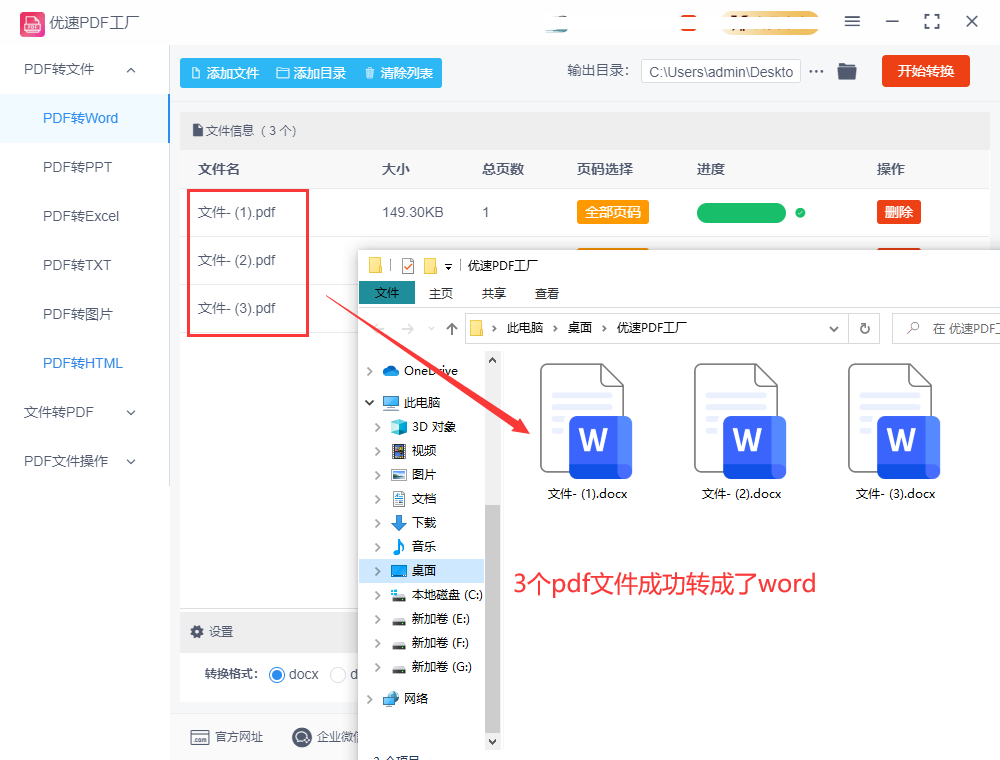Open 文件- (2).docx Word file icon
This screenshot has height=760, width=1000.
pos(740,421)
